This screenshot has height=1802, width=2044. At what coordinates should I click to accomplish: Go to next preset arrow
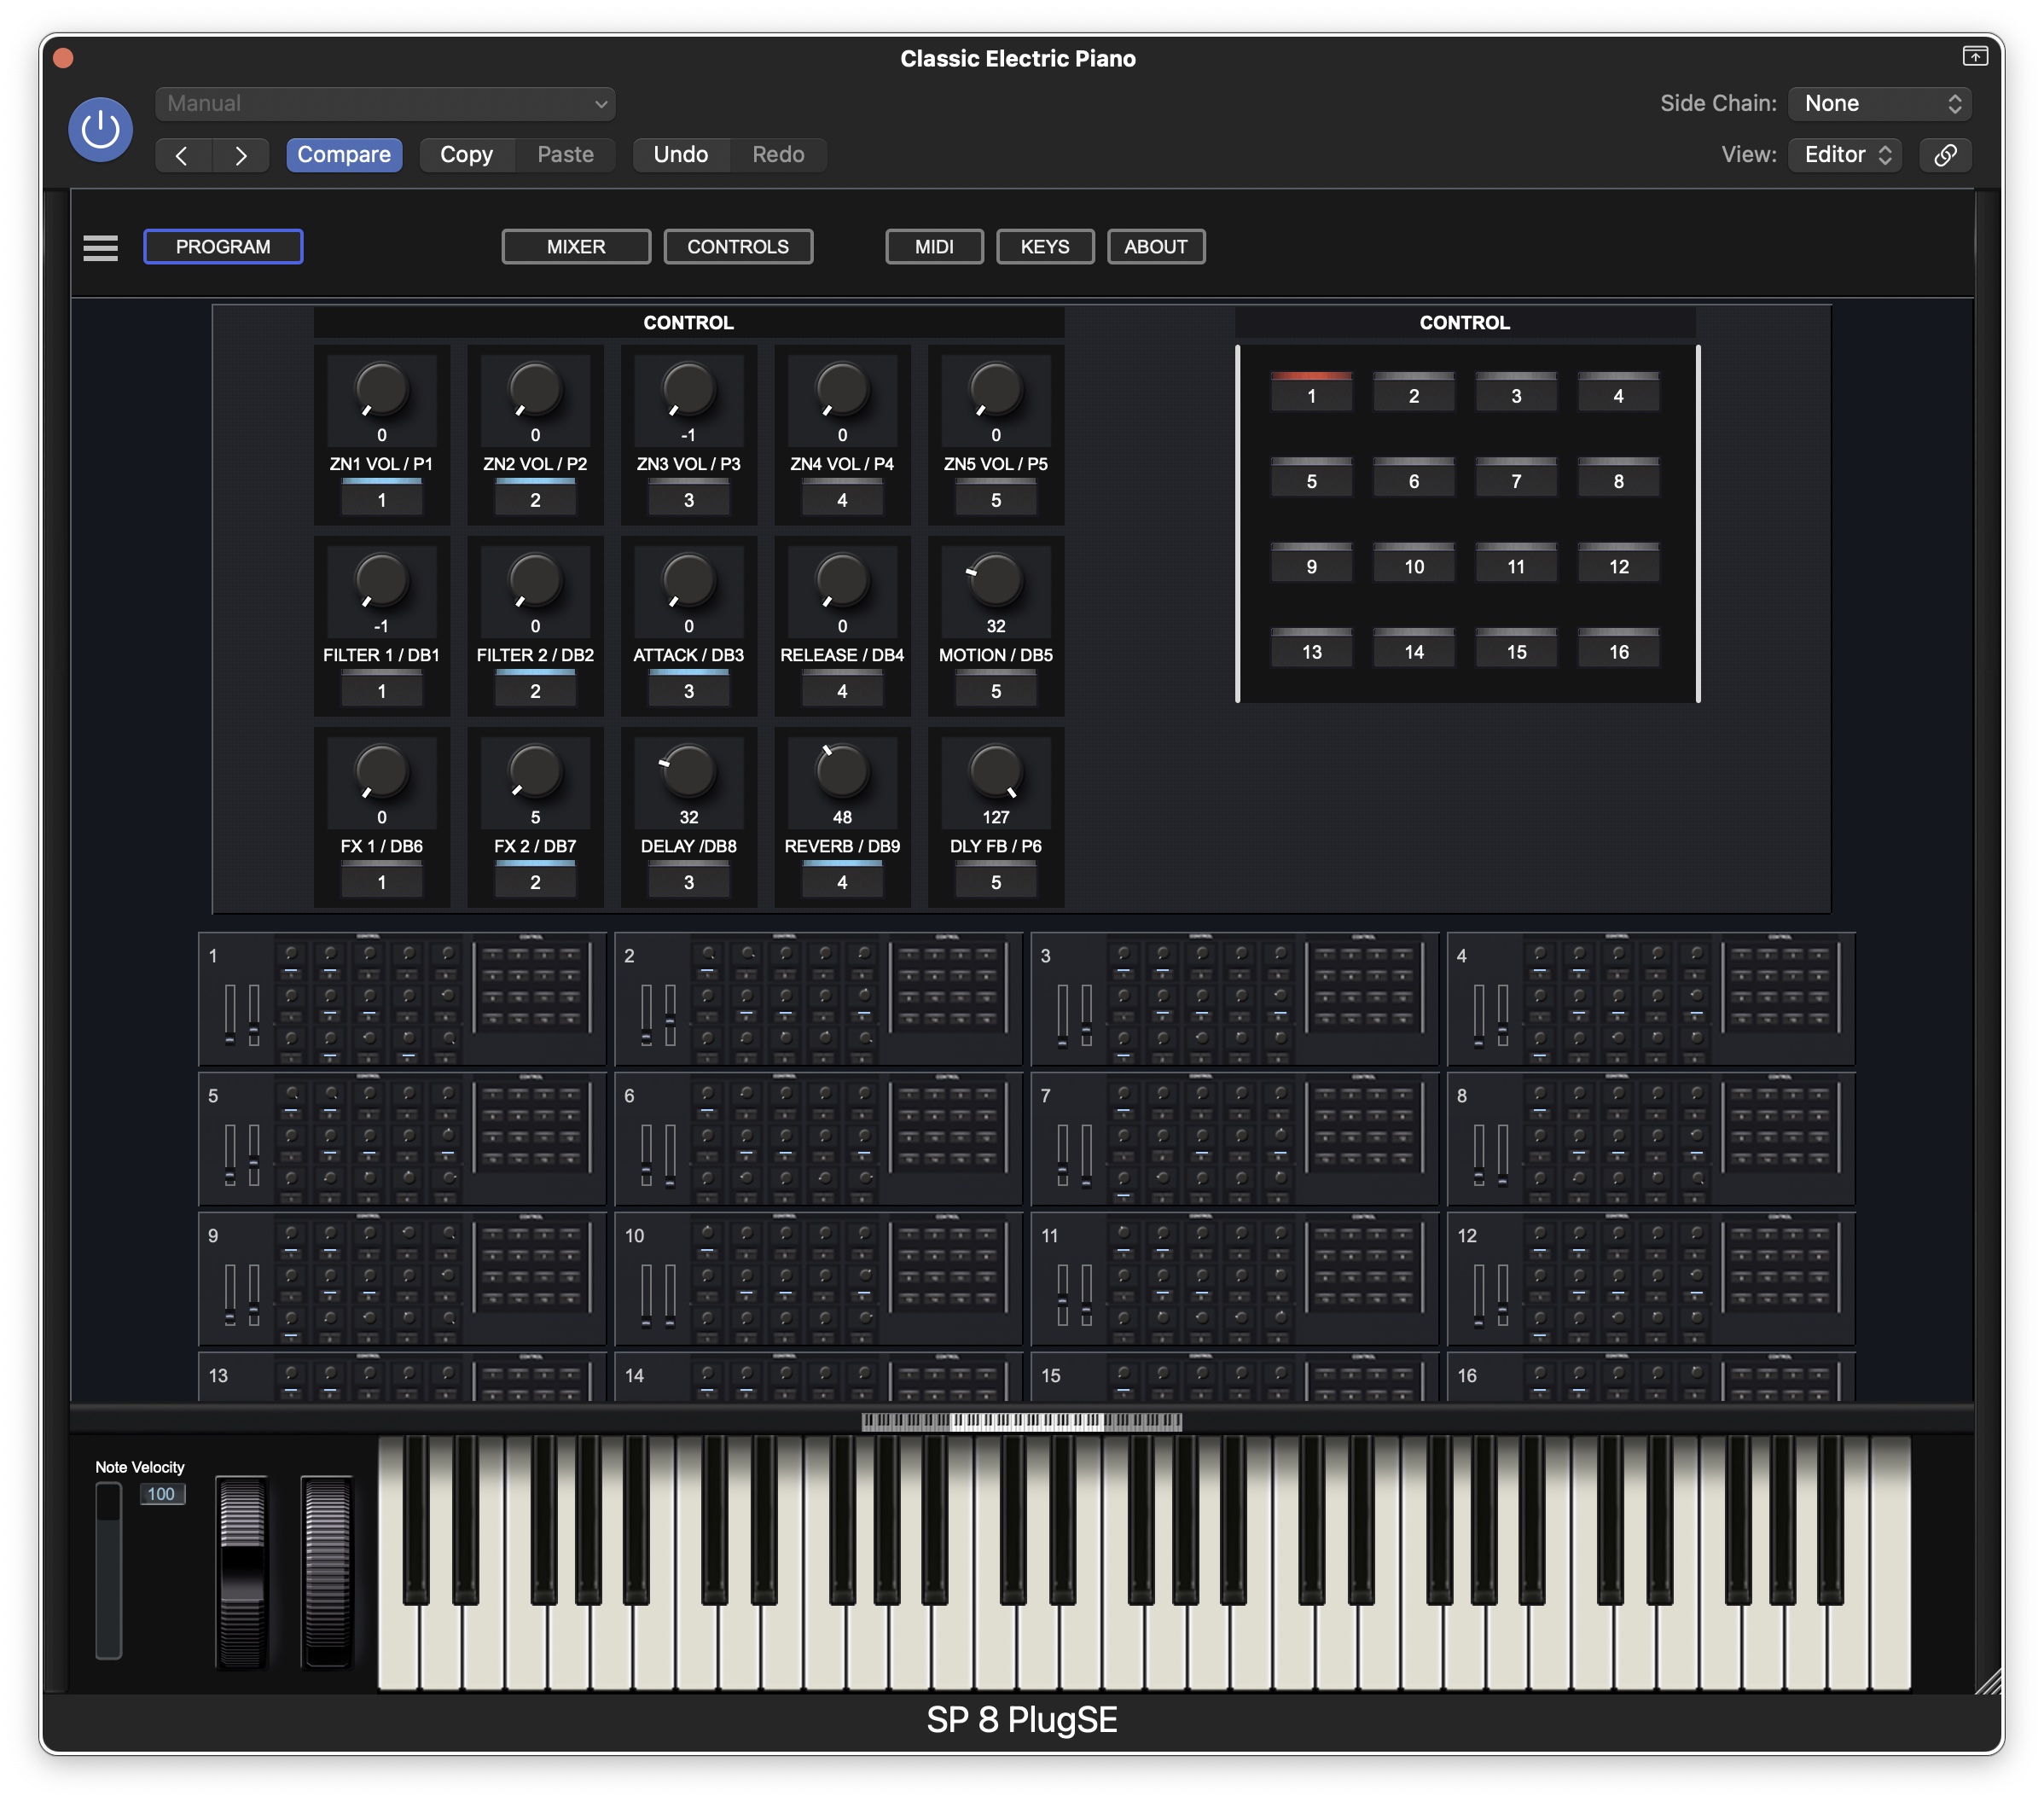coord(240,155)
